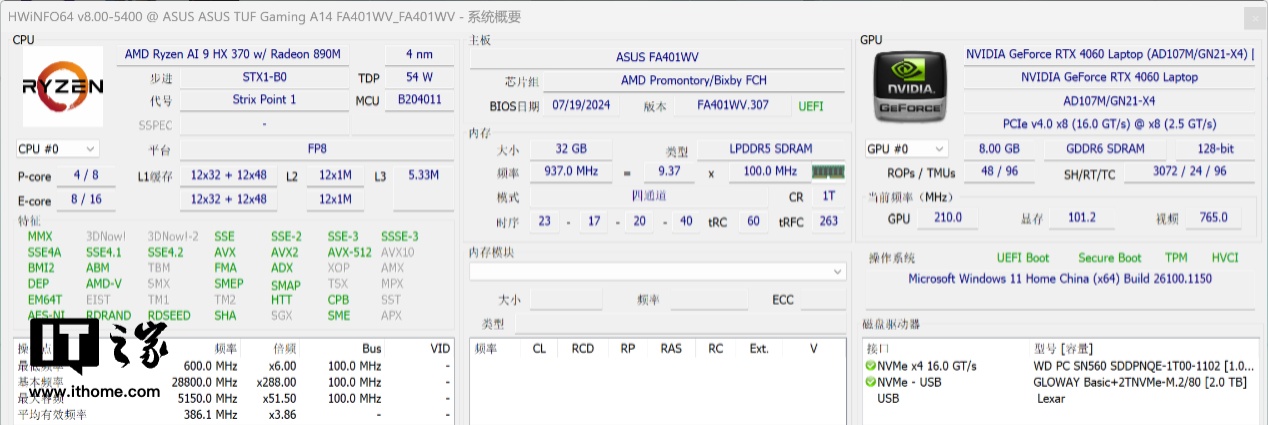Select the Lexar USB drive entry

coord(1051,398)
